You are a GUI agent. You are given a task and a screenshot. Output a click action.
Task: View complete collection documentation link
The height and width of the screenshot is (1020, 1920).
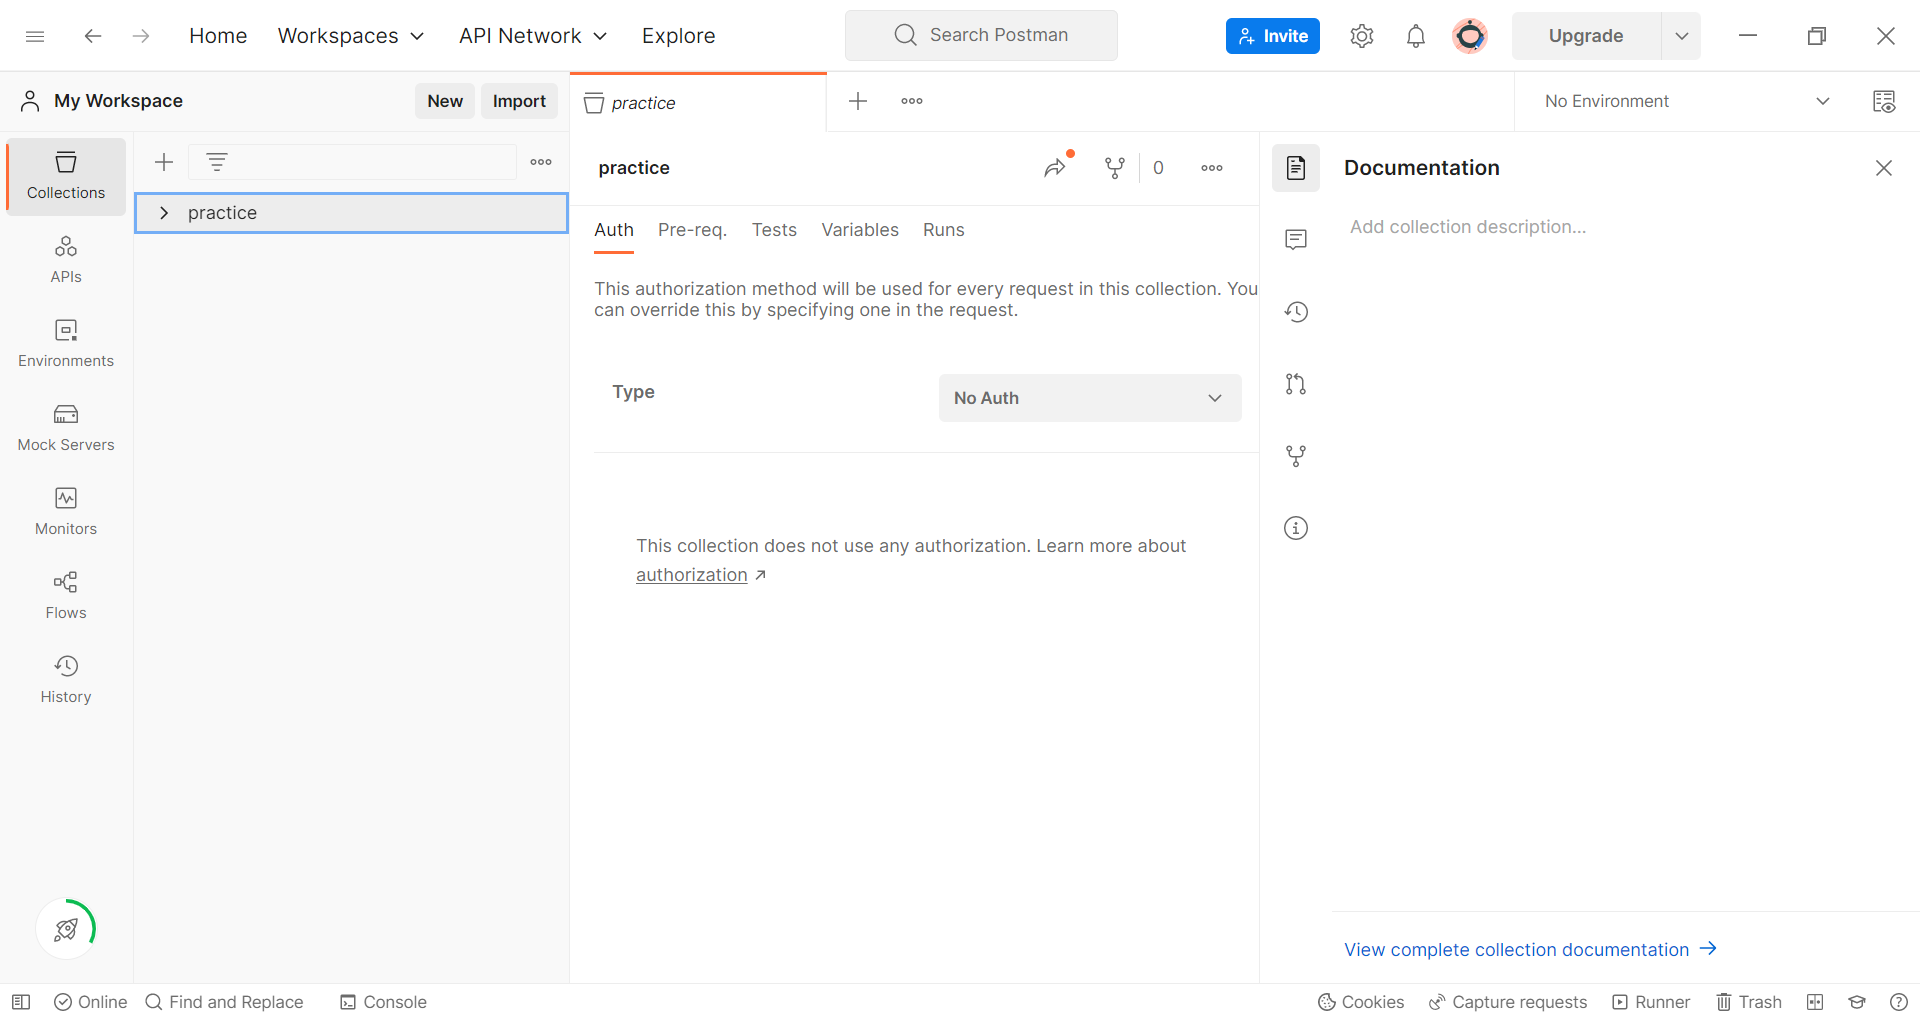[x=1530, y=949]
